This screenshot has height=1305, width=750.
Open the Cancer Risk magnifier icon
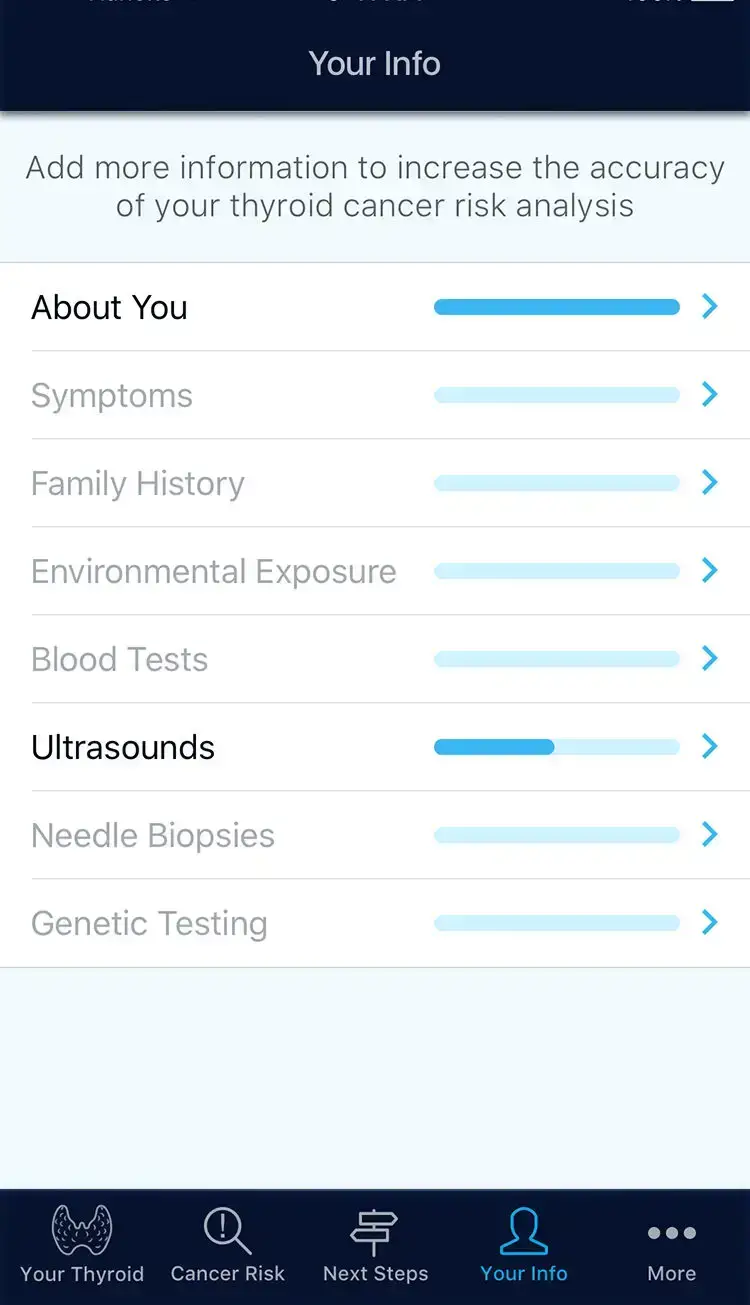pyautogui.click(x=227, y=1230)
